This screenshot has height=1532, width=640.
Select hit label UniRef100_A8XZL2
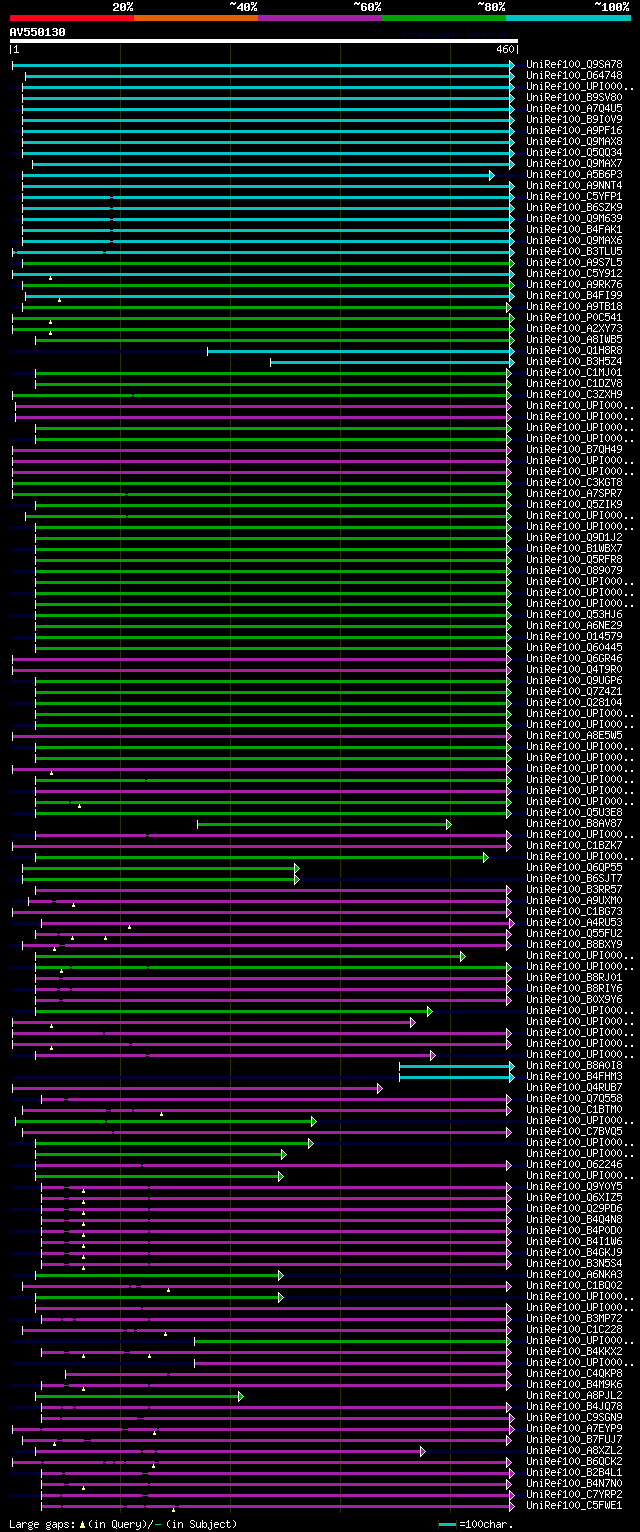[574, 1450]
